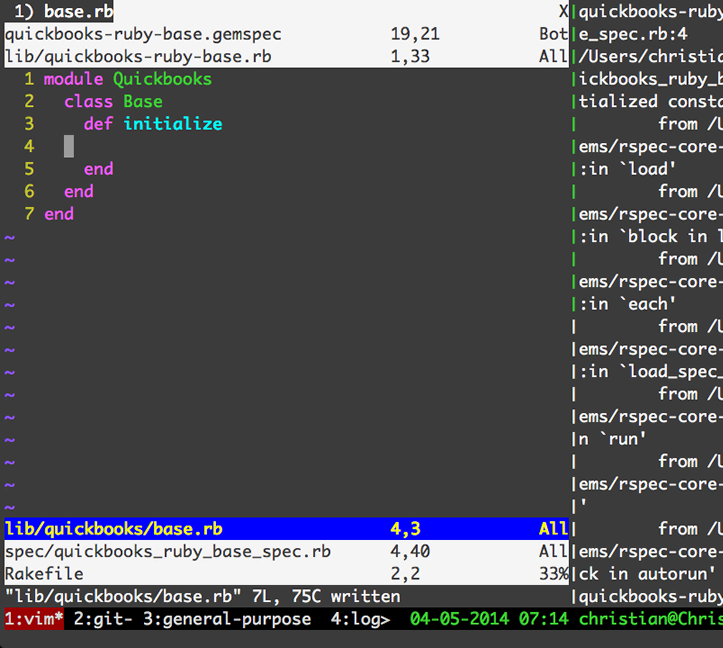723x648 pixels.
Task: Click '/Users/christia' path in right pane
Action: coord(651,57)
